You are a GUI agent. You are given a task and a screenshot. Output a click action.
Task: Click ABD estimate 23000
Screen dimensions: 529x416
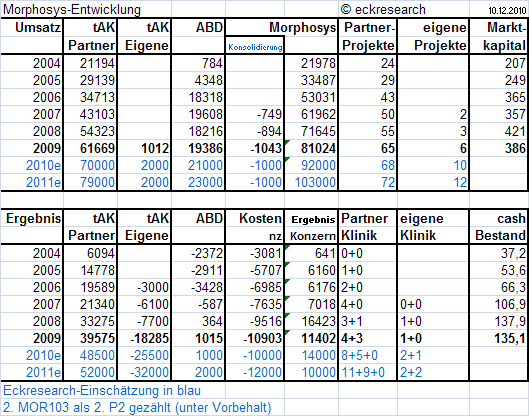point(205,182)
